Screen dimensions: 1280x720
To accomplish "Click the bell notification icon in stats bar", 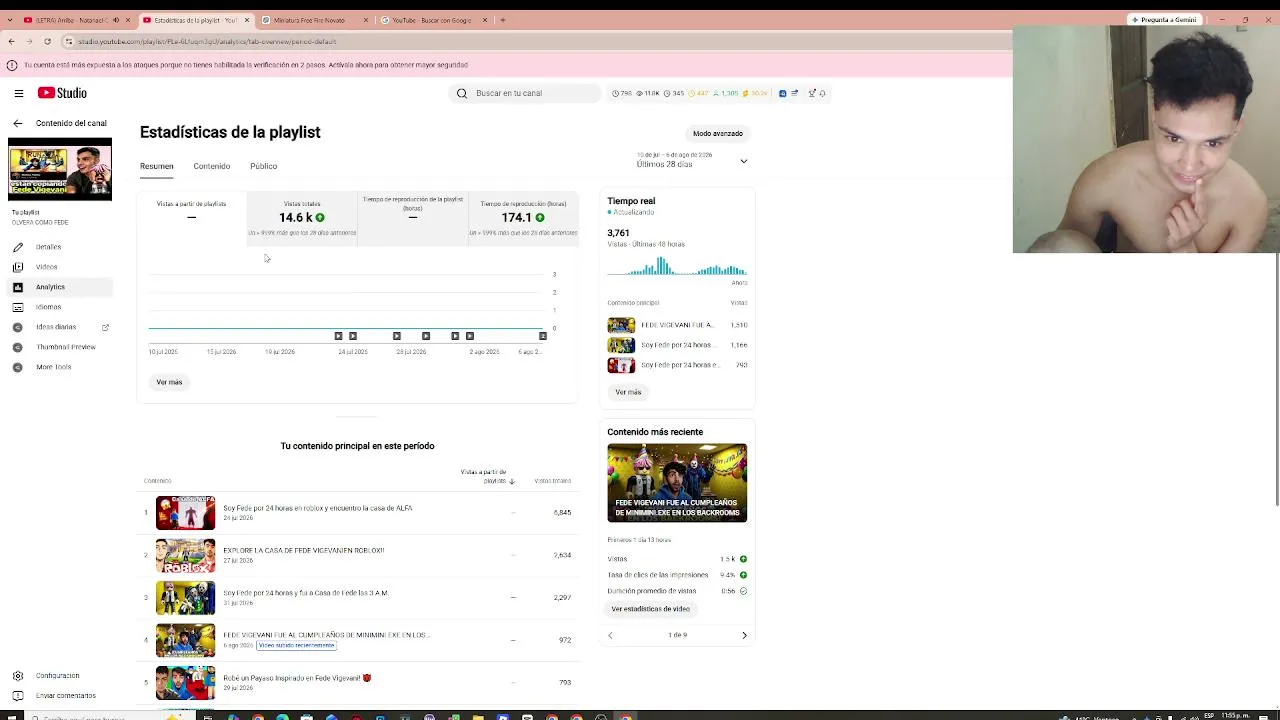I will tap(822, 93).
